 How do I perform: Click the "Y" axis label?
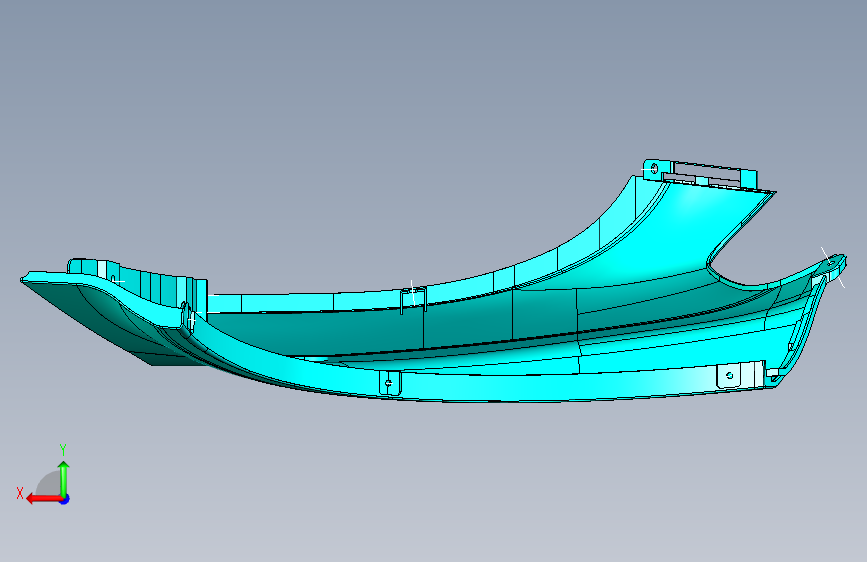pos(63,450)
